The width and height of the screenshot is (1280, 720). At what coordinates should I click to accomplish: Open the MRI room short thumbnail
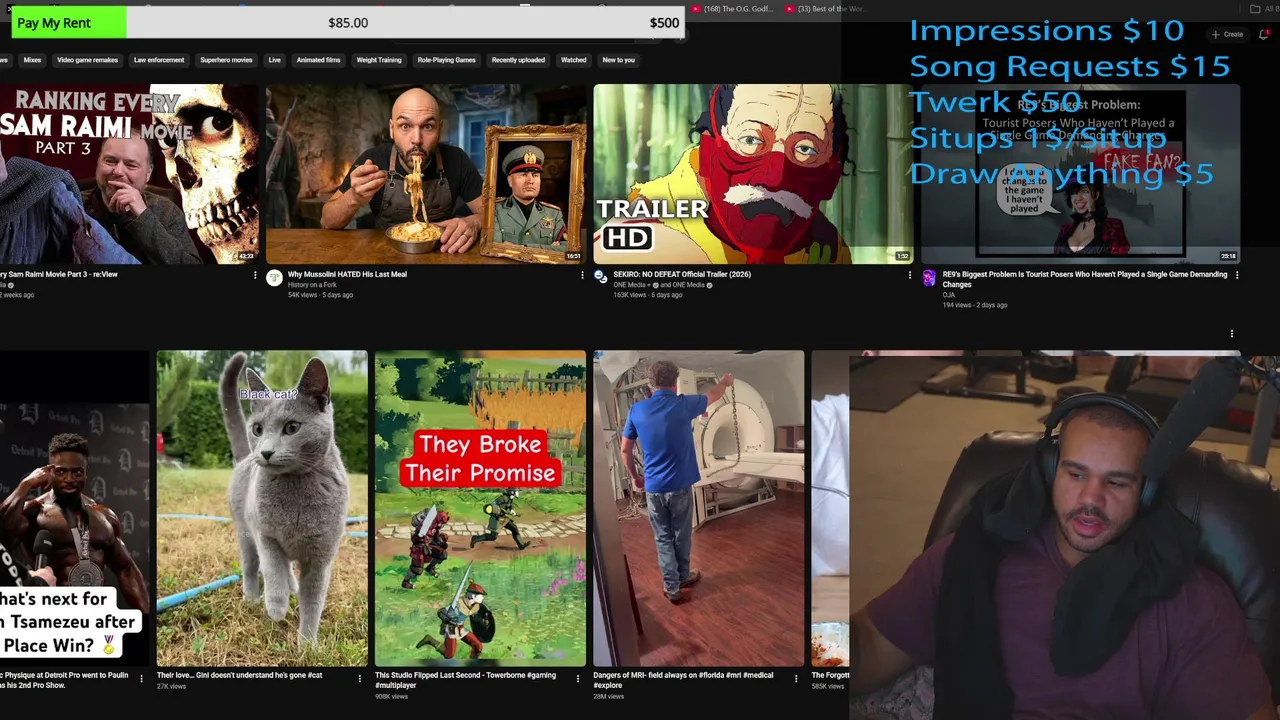(698, 508)
